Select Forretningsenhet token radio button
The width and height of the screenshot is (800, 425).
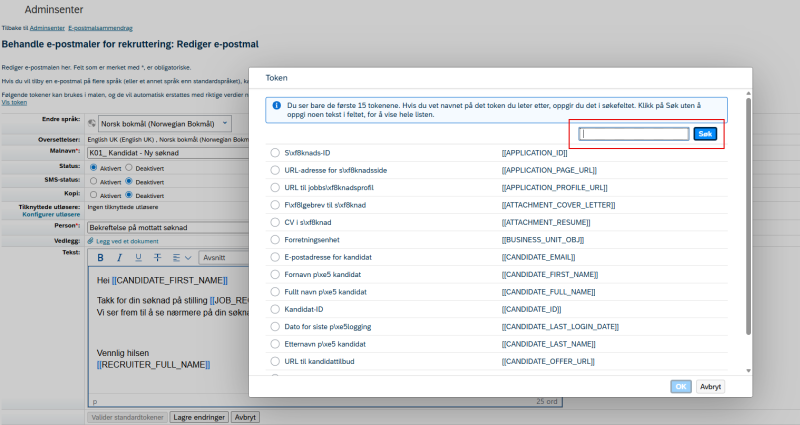coord(275,239)
